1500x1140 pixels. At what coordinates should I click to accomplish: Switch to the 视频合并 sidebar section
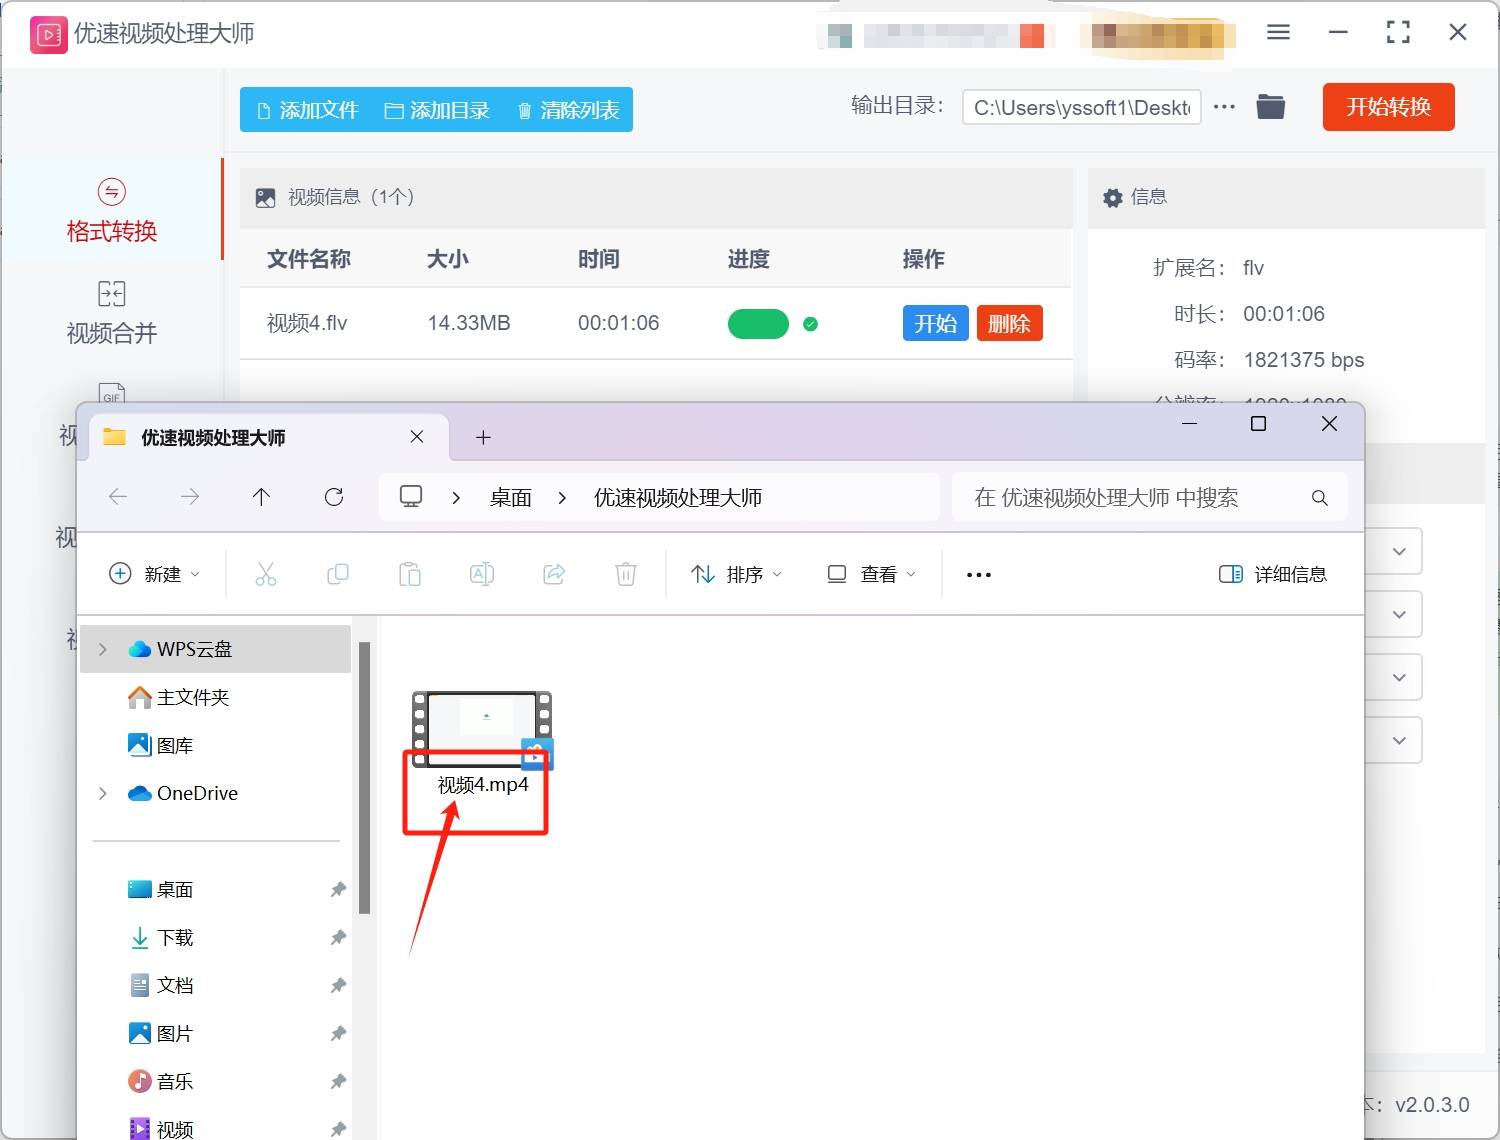coord(111,313)
